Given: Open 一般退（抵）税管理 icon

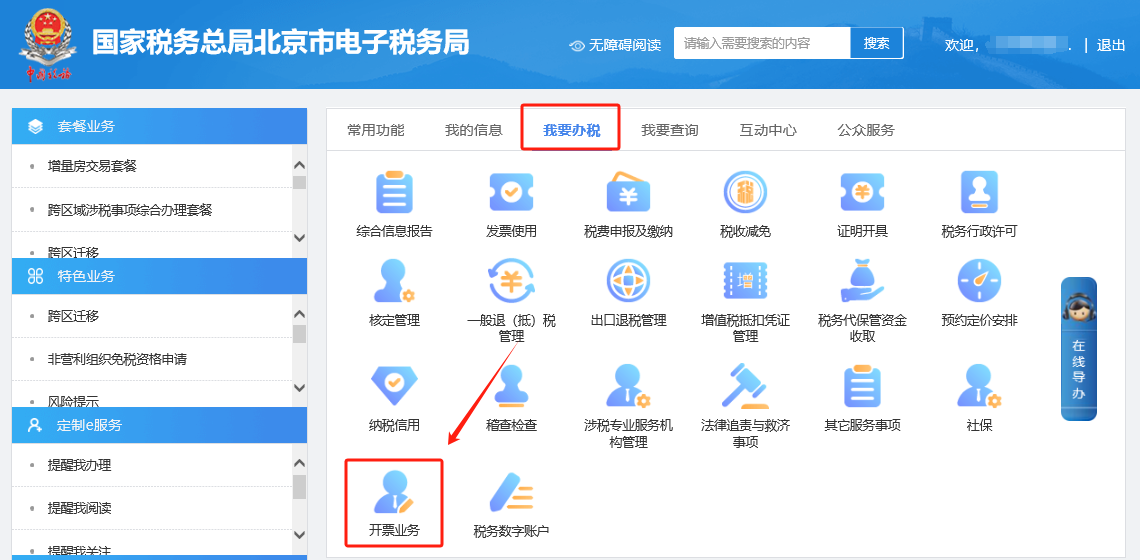Looking at the screenshot, I should coord(511,281).
